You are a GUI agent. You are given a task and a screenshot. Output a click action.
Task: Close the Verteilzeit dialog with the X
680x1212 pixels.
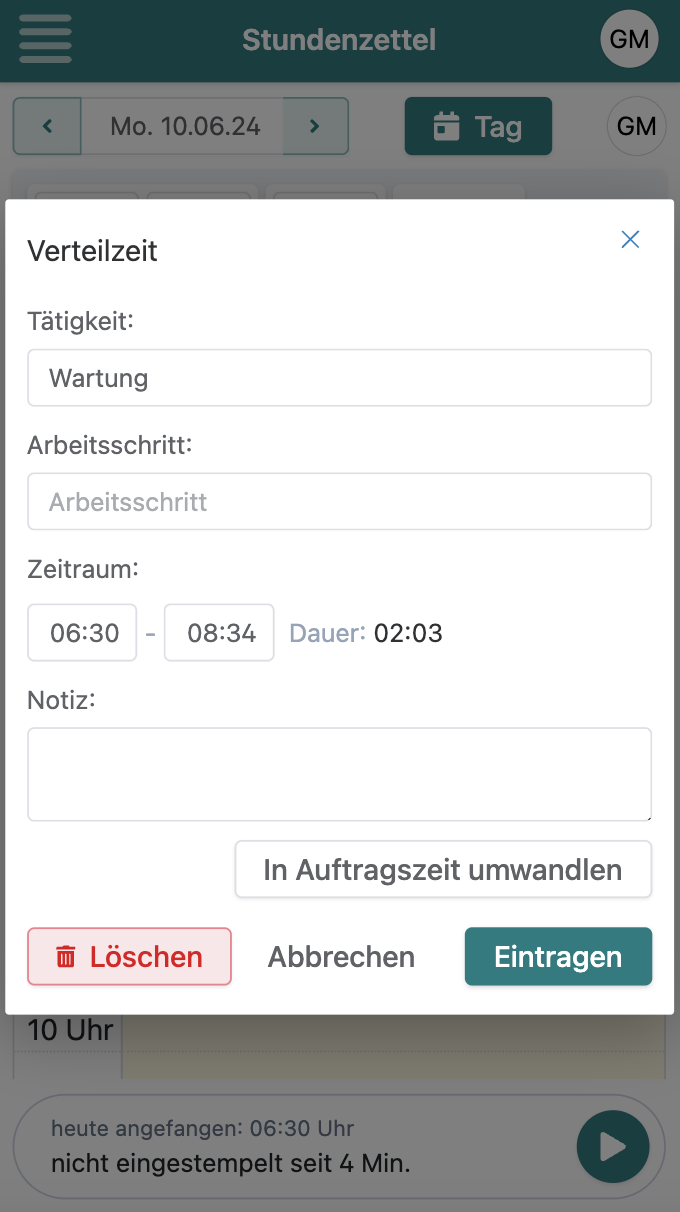(630, 239)
